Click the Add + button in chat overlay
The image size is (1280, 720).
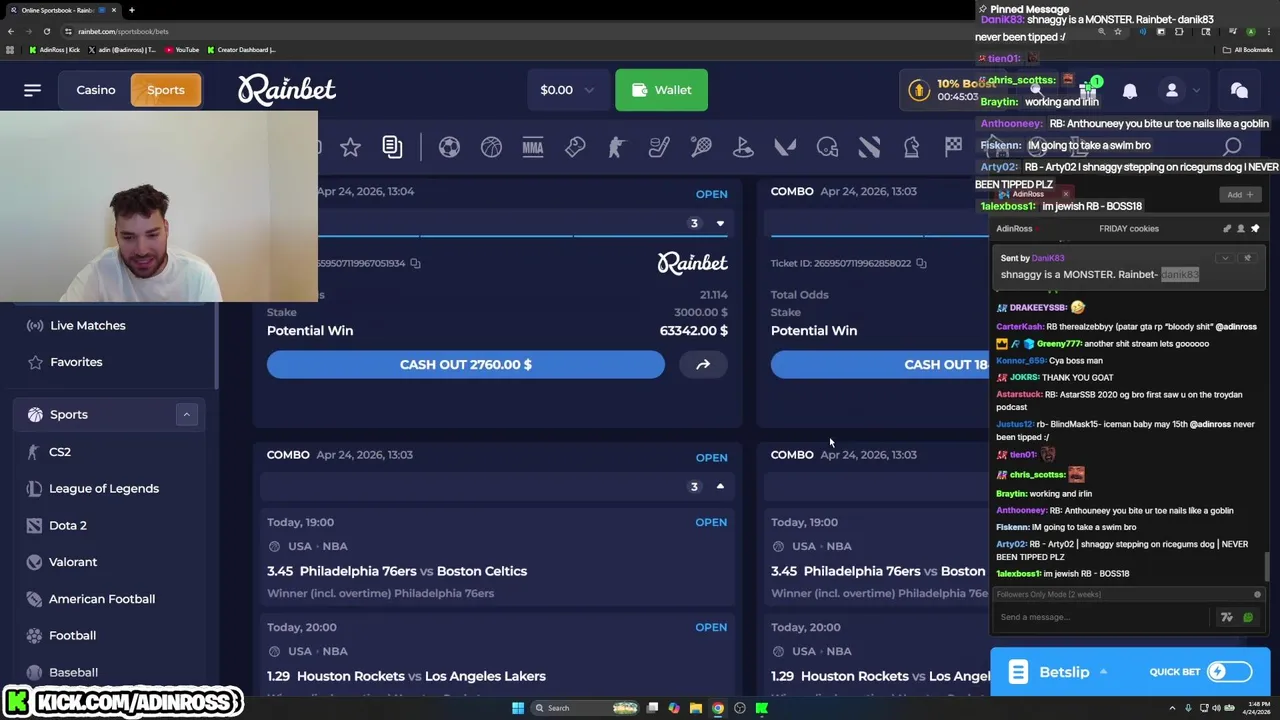pyautogui.click(x=1239, y=195)
